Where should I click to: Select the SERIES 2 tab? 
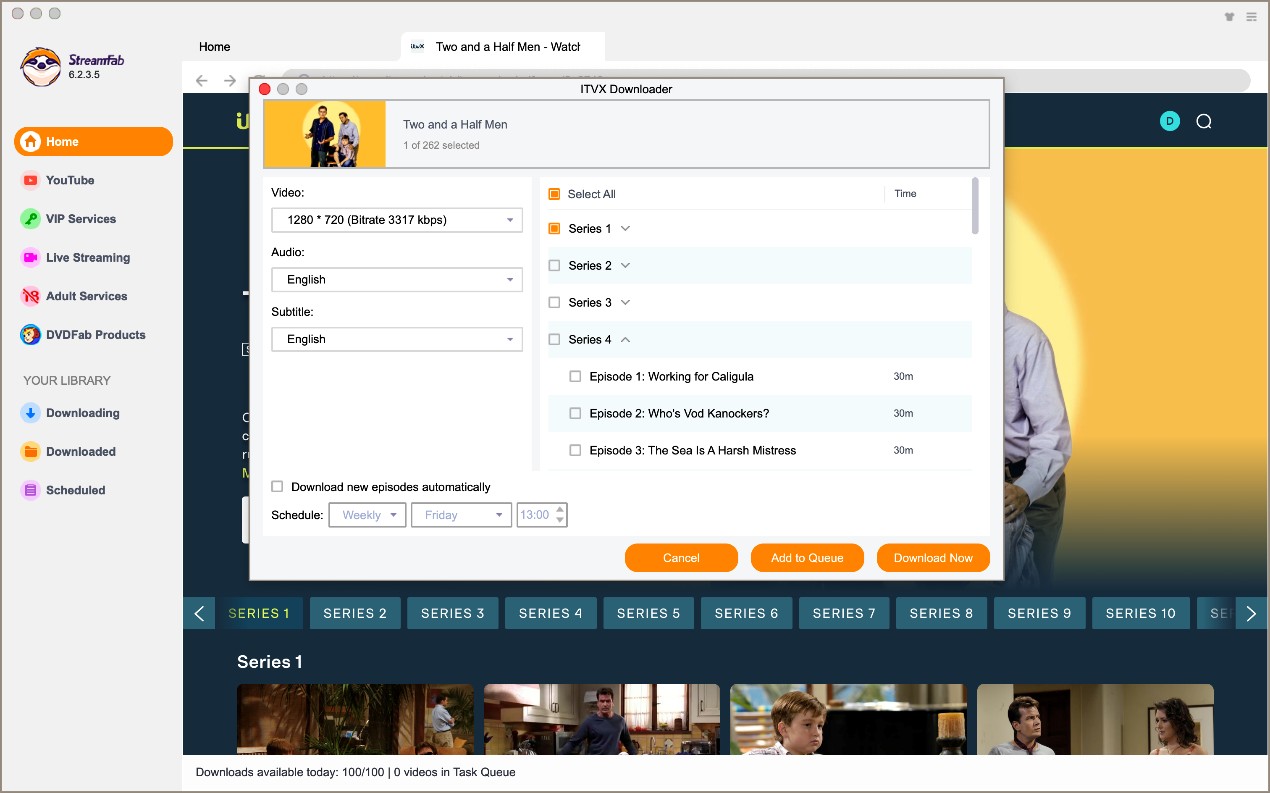355,613
